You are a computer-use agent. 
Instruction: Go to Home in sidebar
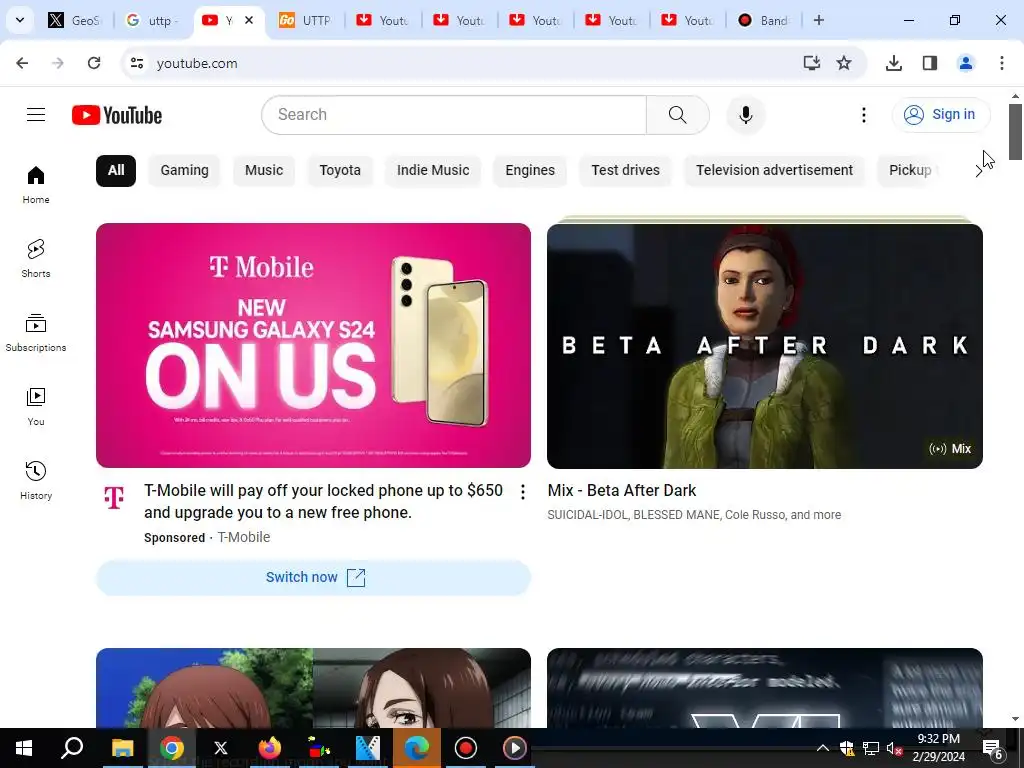(x=36, y=185)
